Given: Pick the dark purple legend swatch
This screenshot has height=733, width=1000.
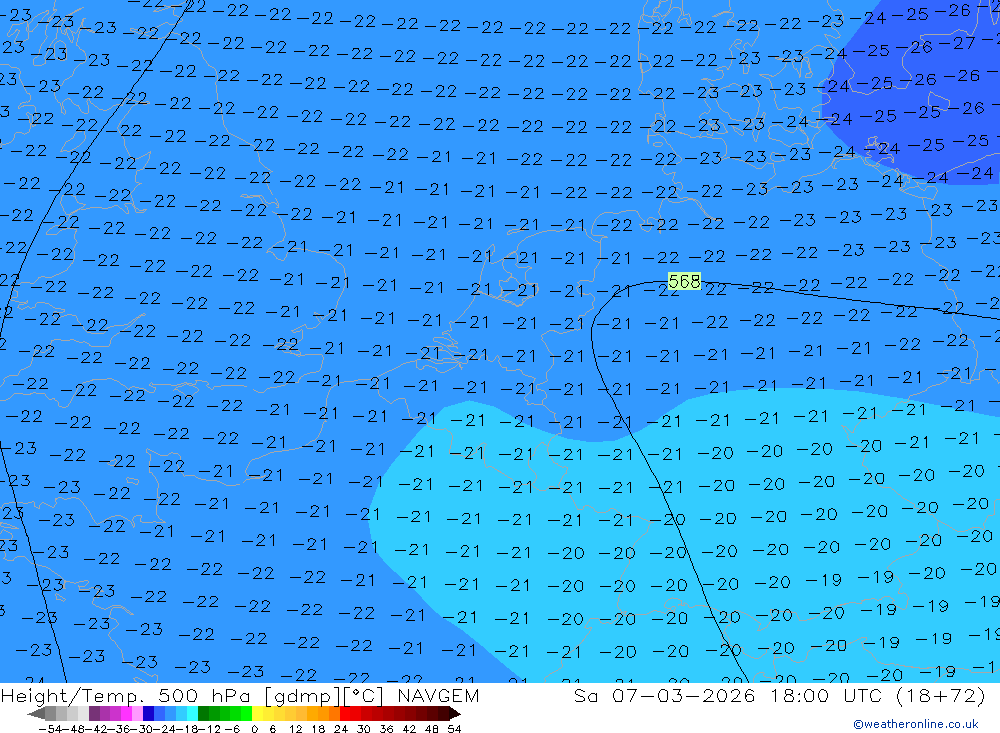Looking at the screenshot, I should 94,714.
